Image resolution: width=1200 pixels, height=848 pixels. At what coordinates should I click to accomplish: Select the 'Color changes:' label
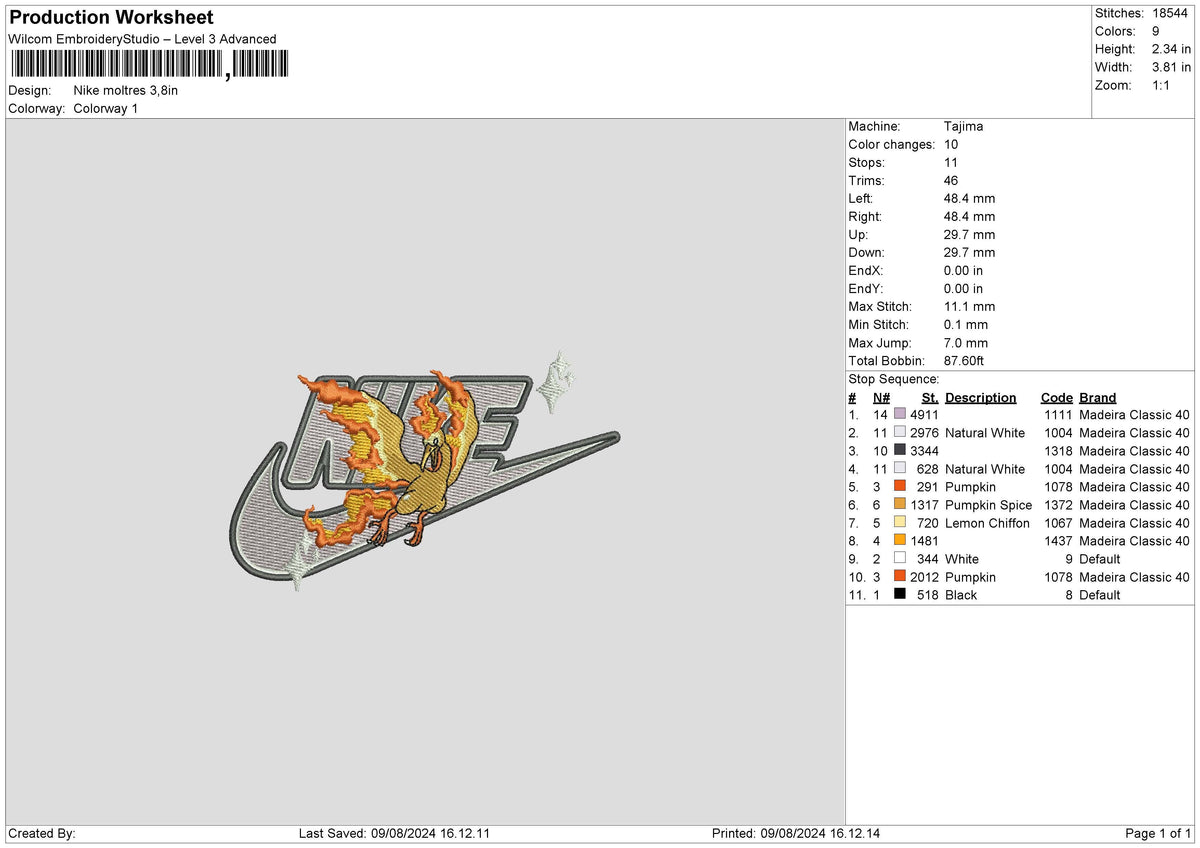[x=892, y=144]
